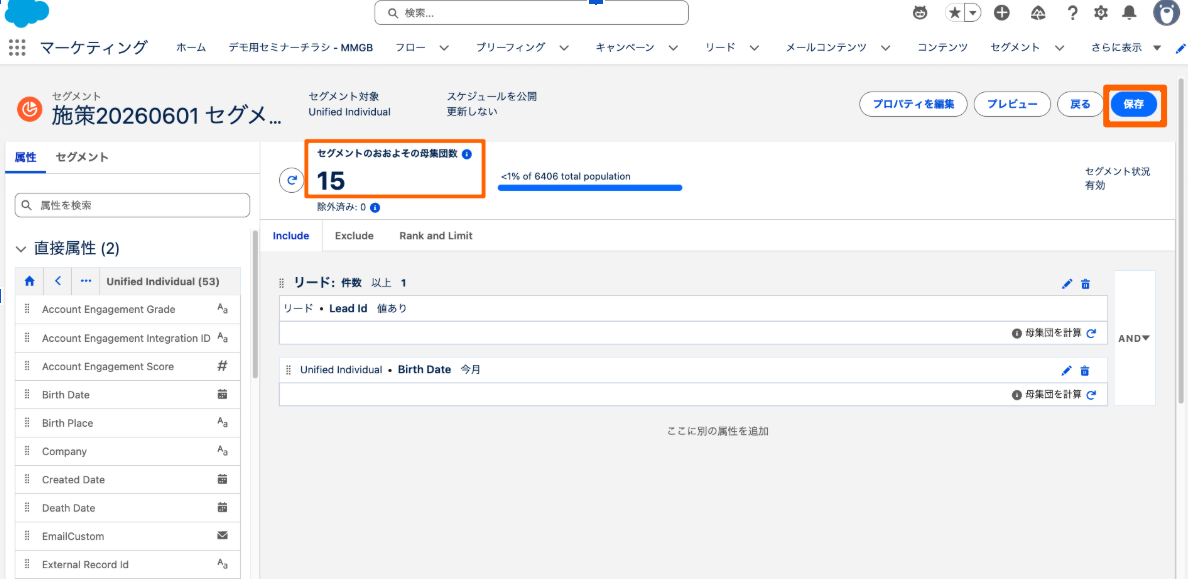
Task: Grab handle of リード container
Action: point(283,283)
